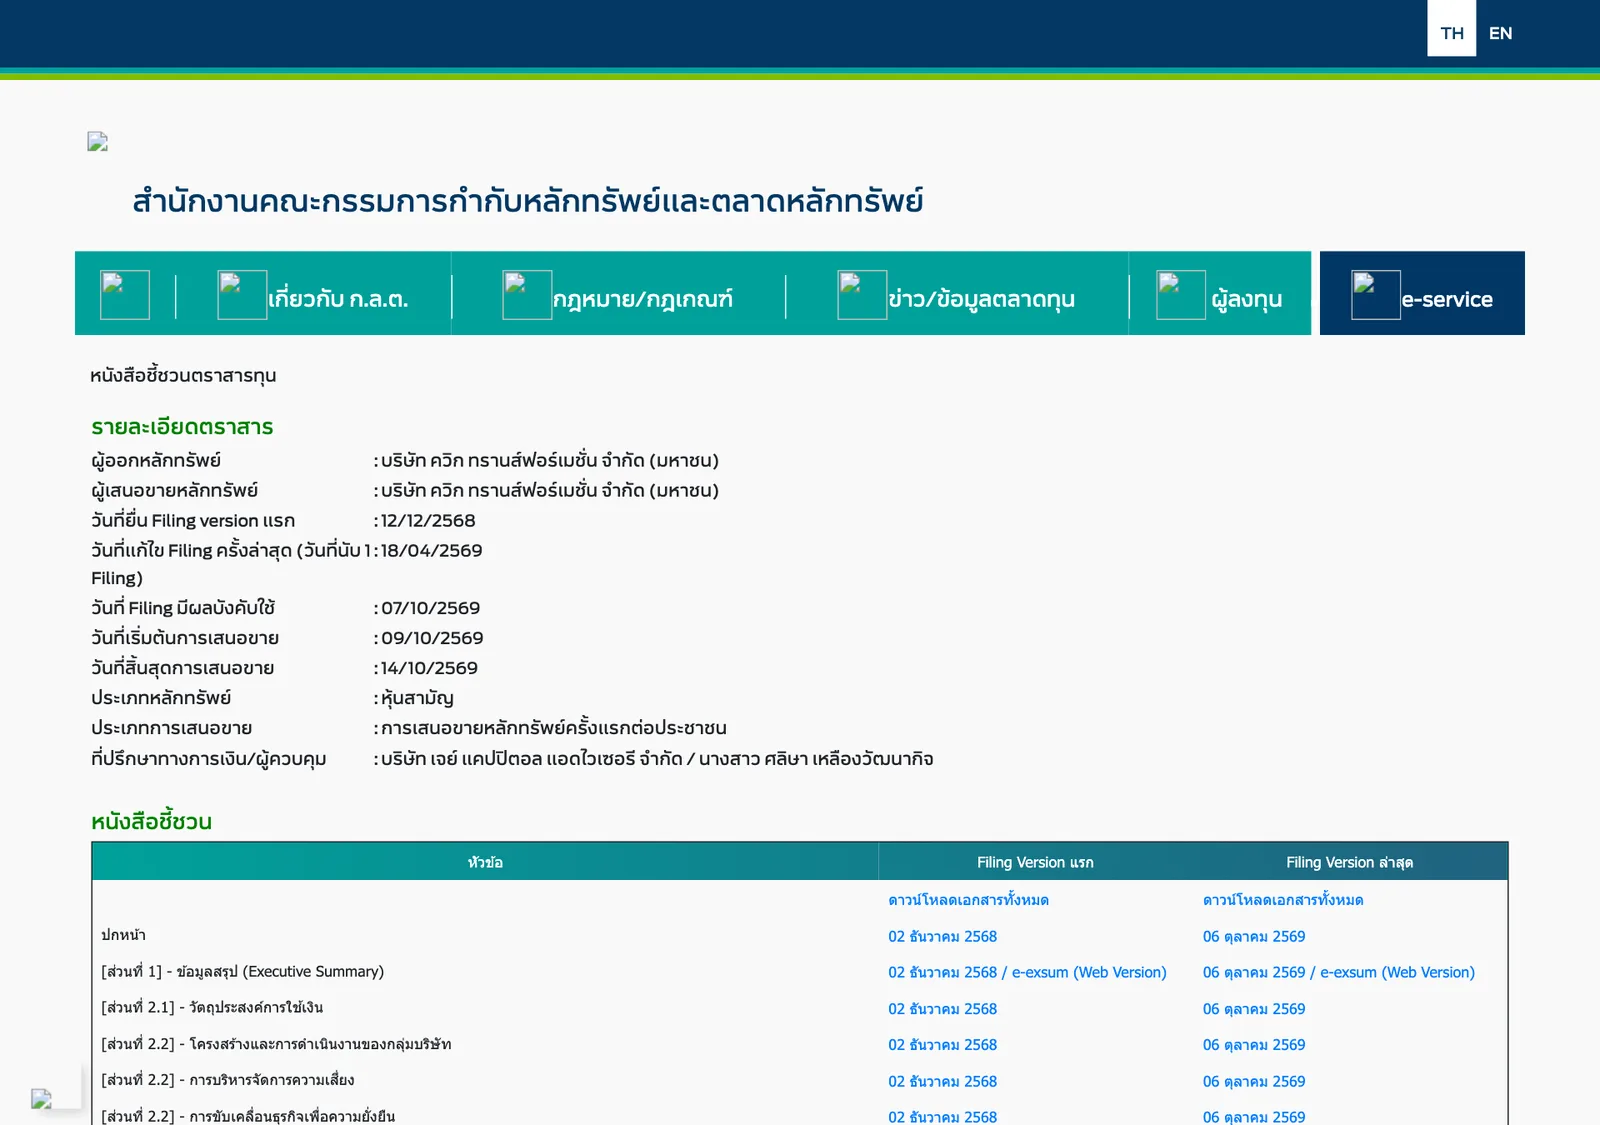This screenshot has width=1600, height=1125.
Task: Download all documents for Filing Version ล่าสุด
Action: tap(1283, 900)
